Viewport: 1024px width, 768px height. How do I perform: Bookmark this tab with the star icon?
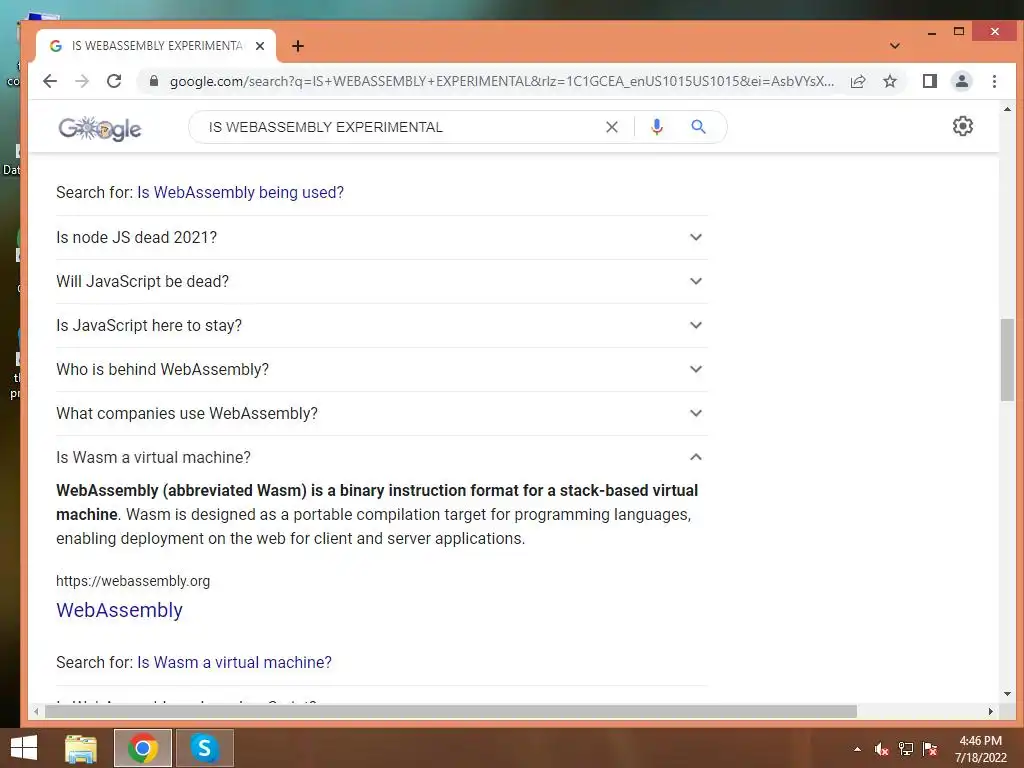point(889,81)
